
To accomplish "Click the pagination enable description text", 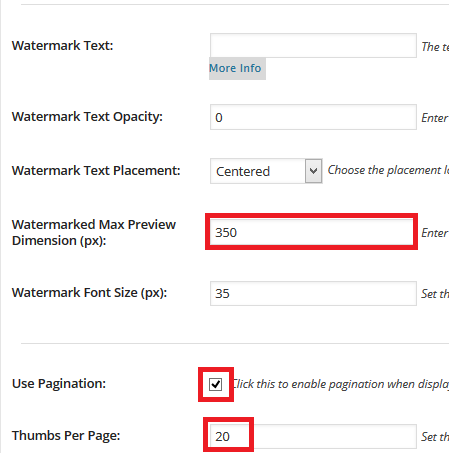I will click(x=340, y=384).
